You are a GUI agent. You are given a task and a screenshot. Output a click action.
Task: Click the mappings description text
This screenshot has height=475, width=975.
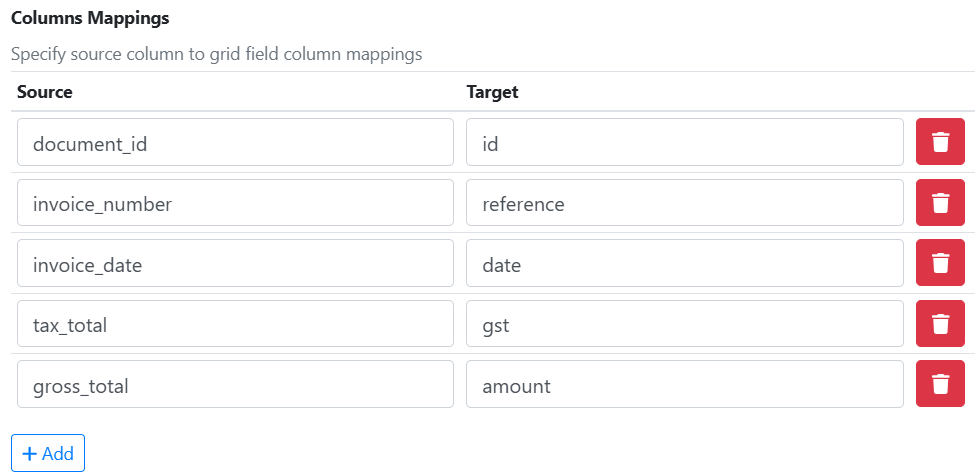tap(216, 54)
